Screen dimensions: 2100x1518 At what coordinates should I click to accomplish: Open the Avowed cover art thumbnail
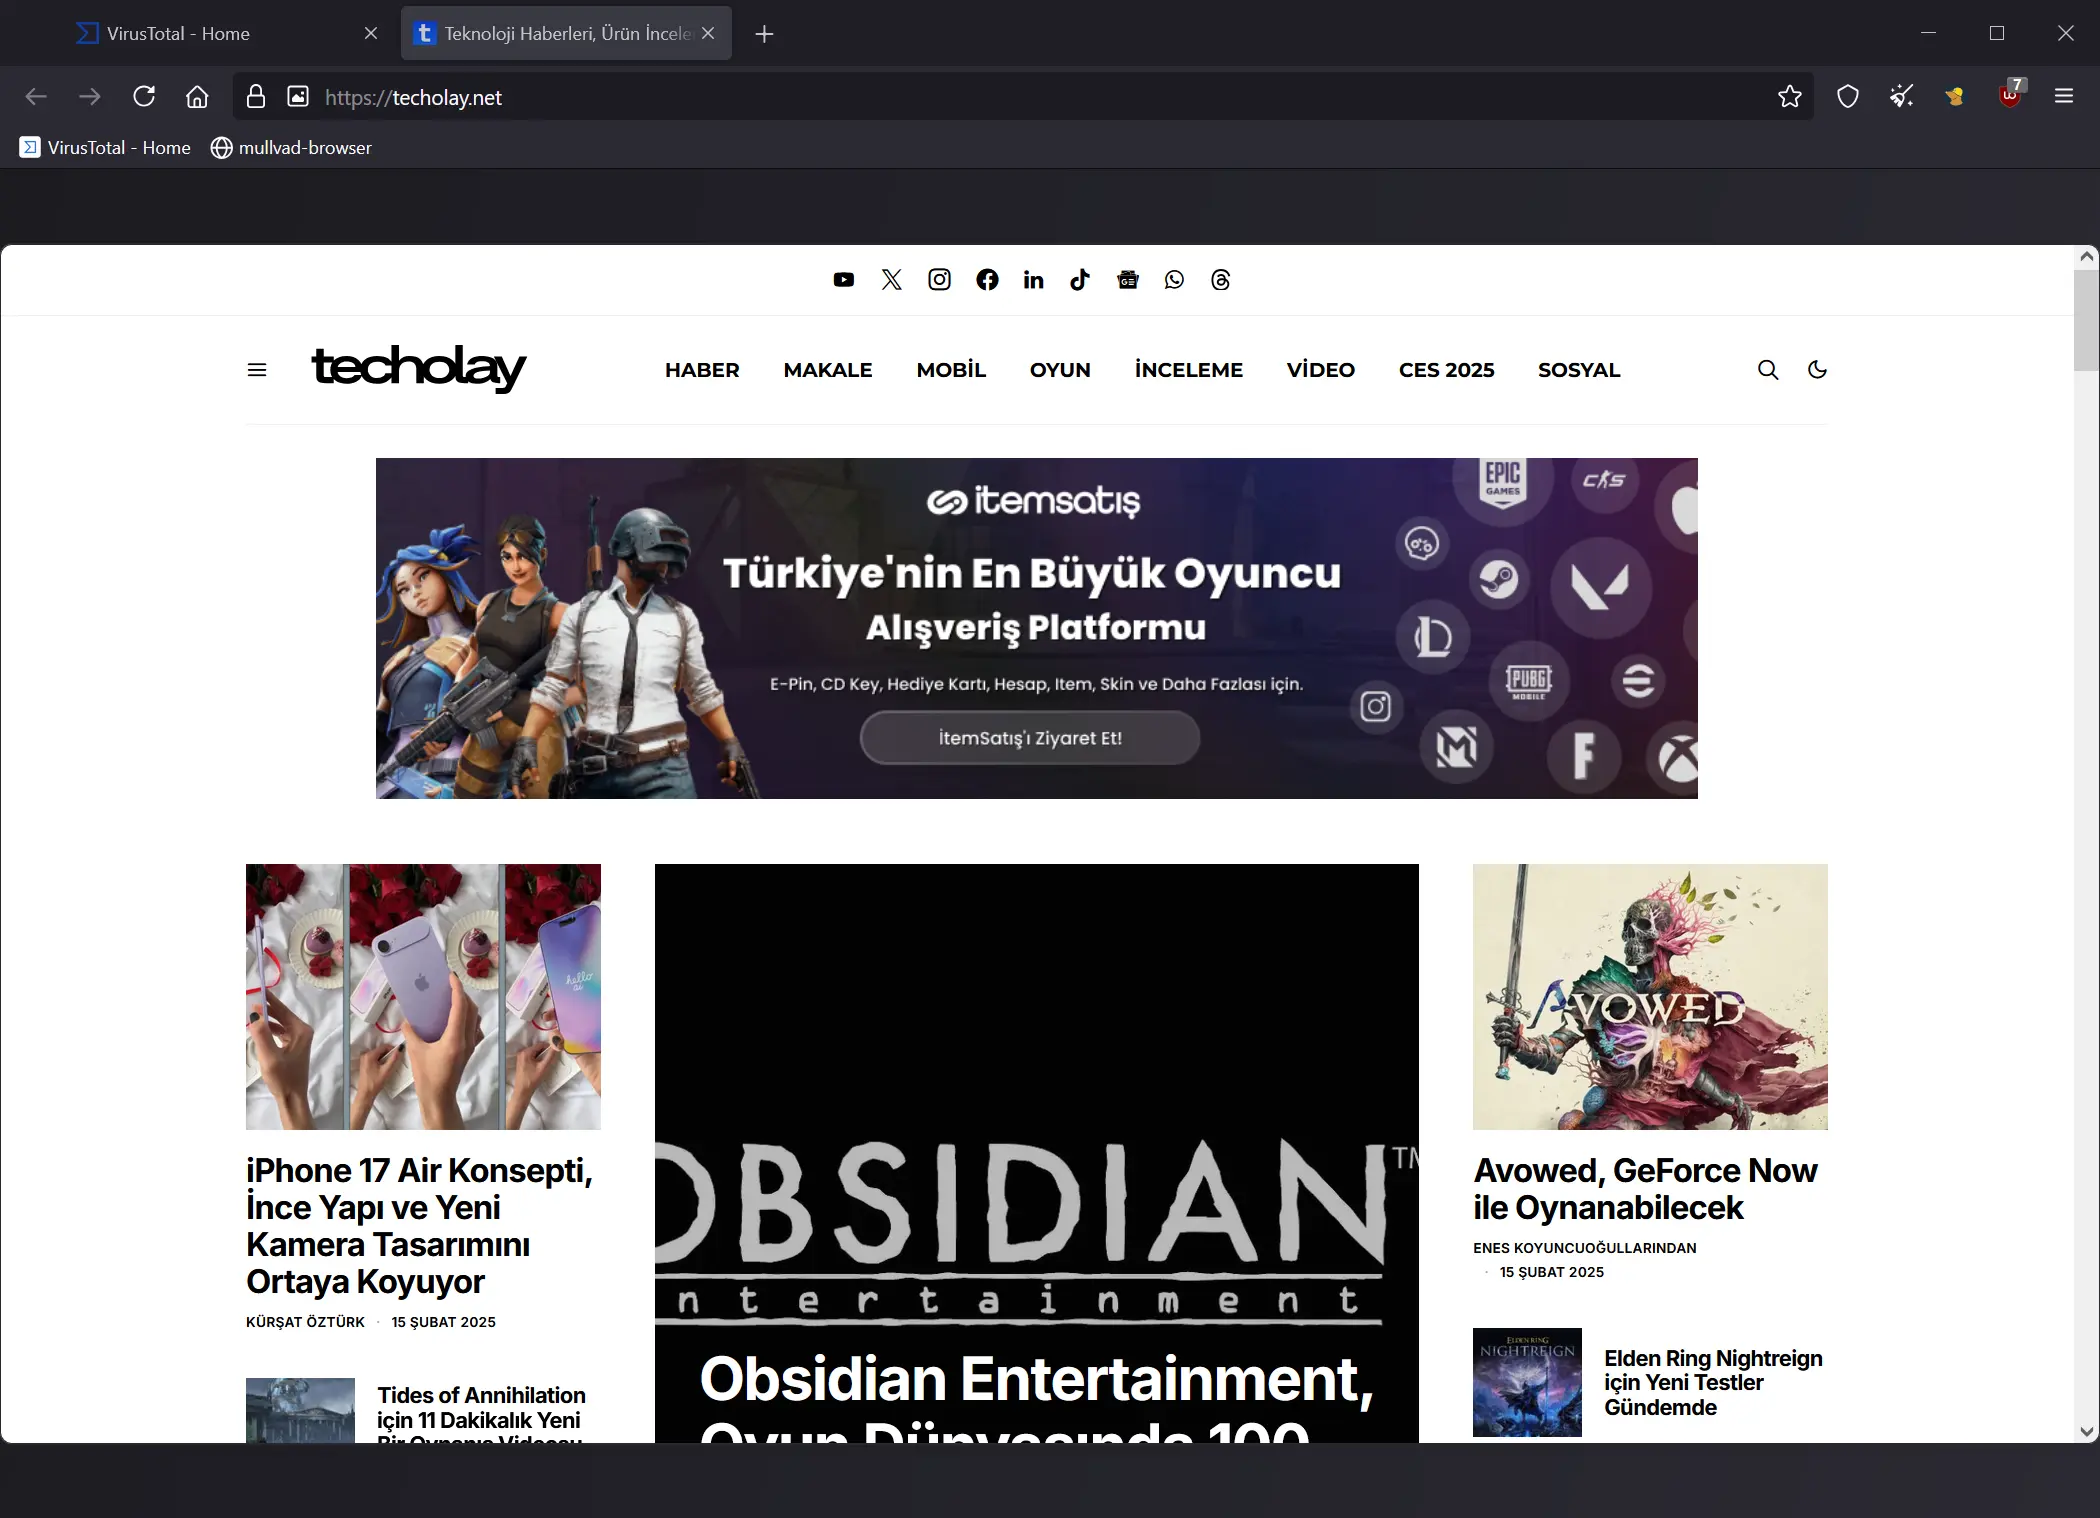(x=1650, y=997)
